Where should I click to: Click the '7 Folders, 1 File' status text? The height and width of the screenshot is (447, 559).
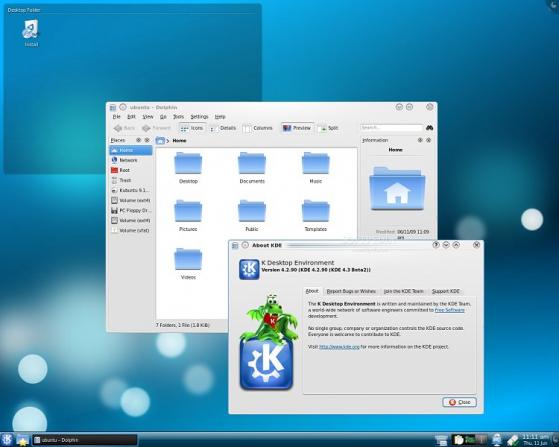[183, 325]
